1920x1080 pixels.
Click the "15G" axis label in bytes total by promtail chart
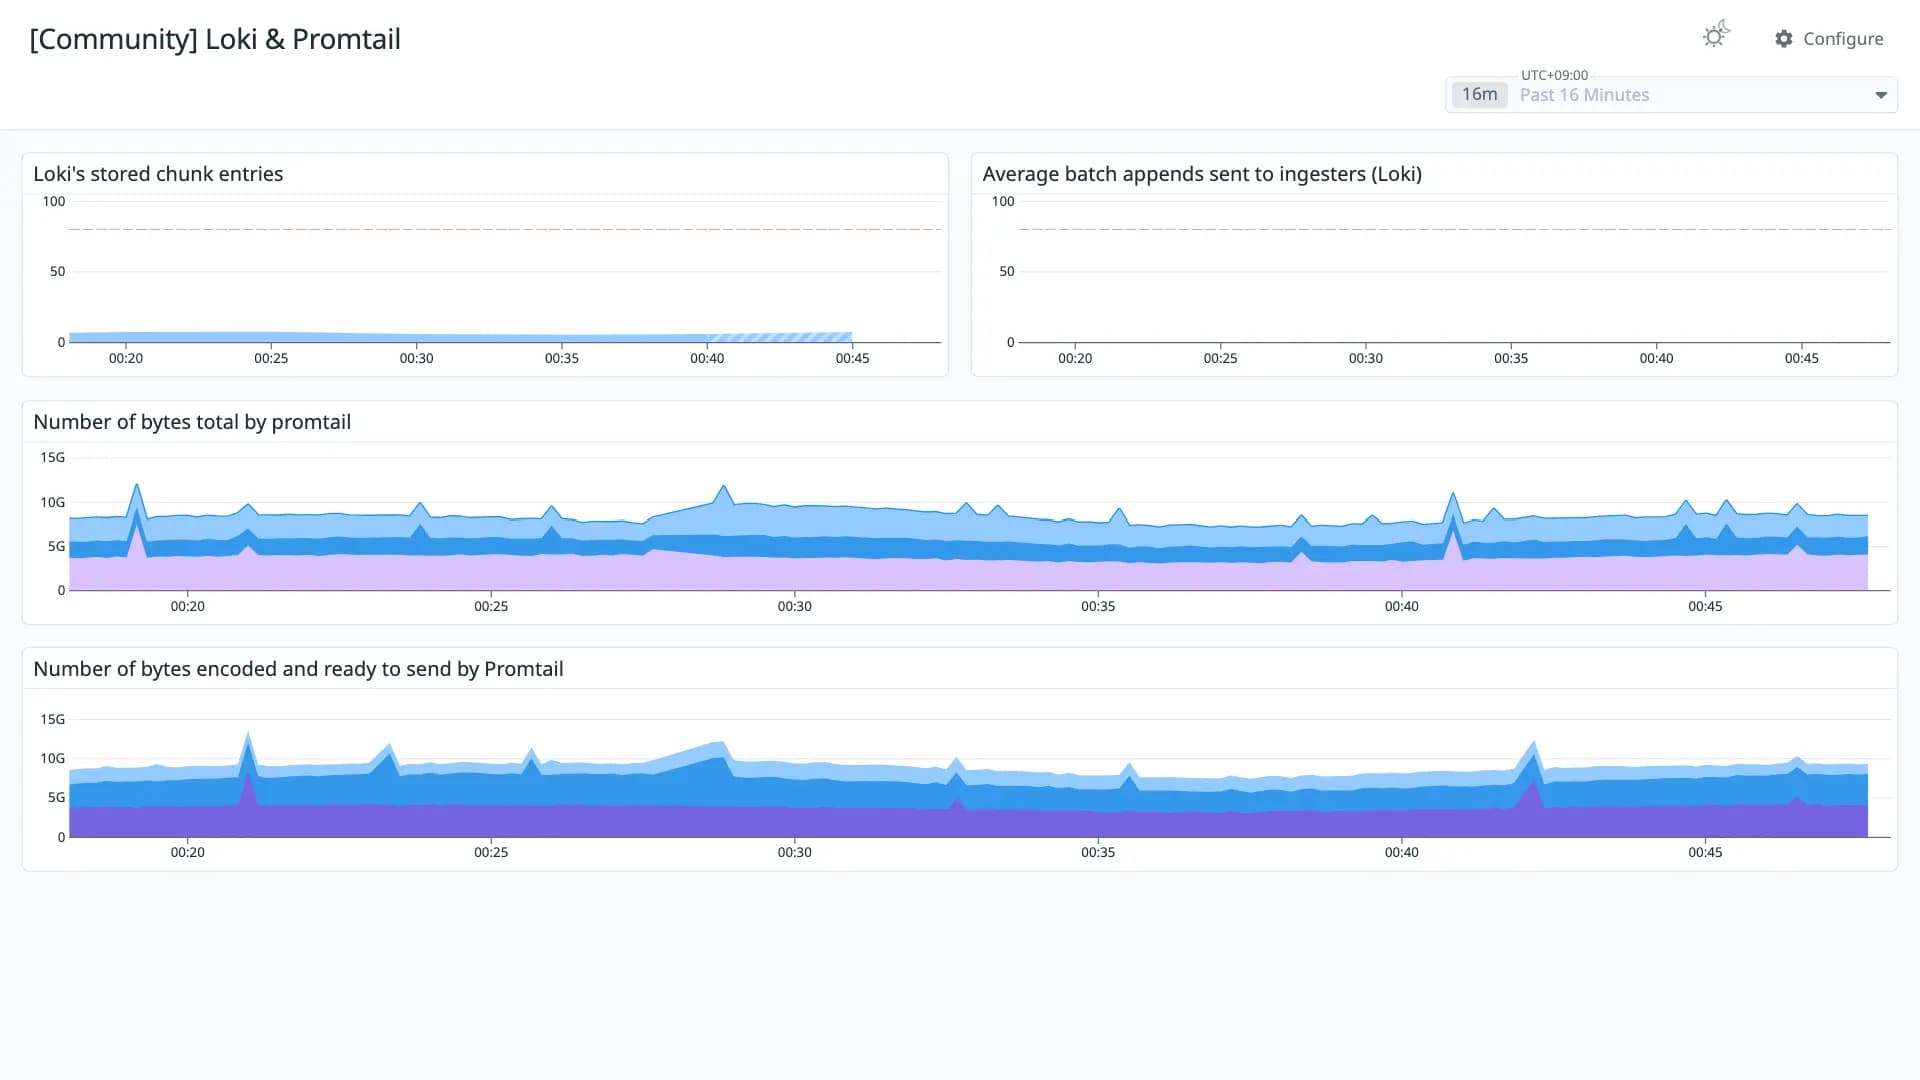[x=52, y=457]
